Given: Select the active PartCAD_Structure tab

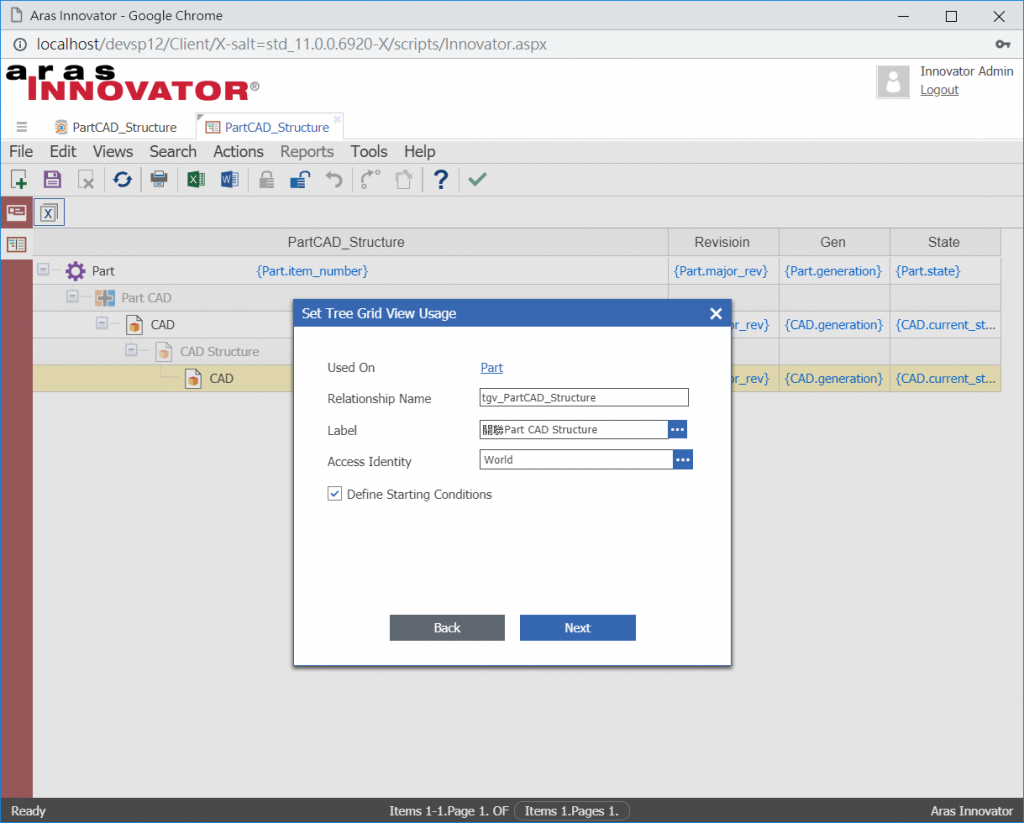Looking at the screenshot, I should (x=269, y=127).
